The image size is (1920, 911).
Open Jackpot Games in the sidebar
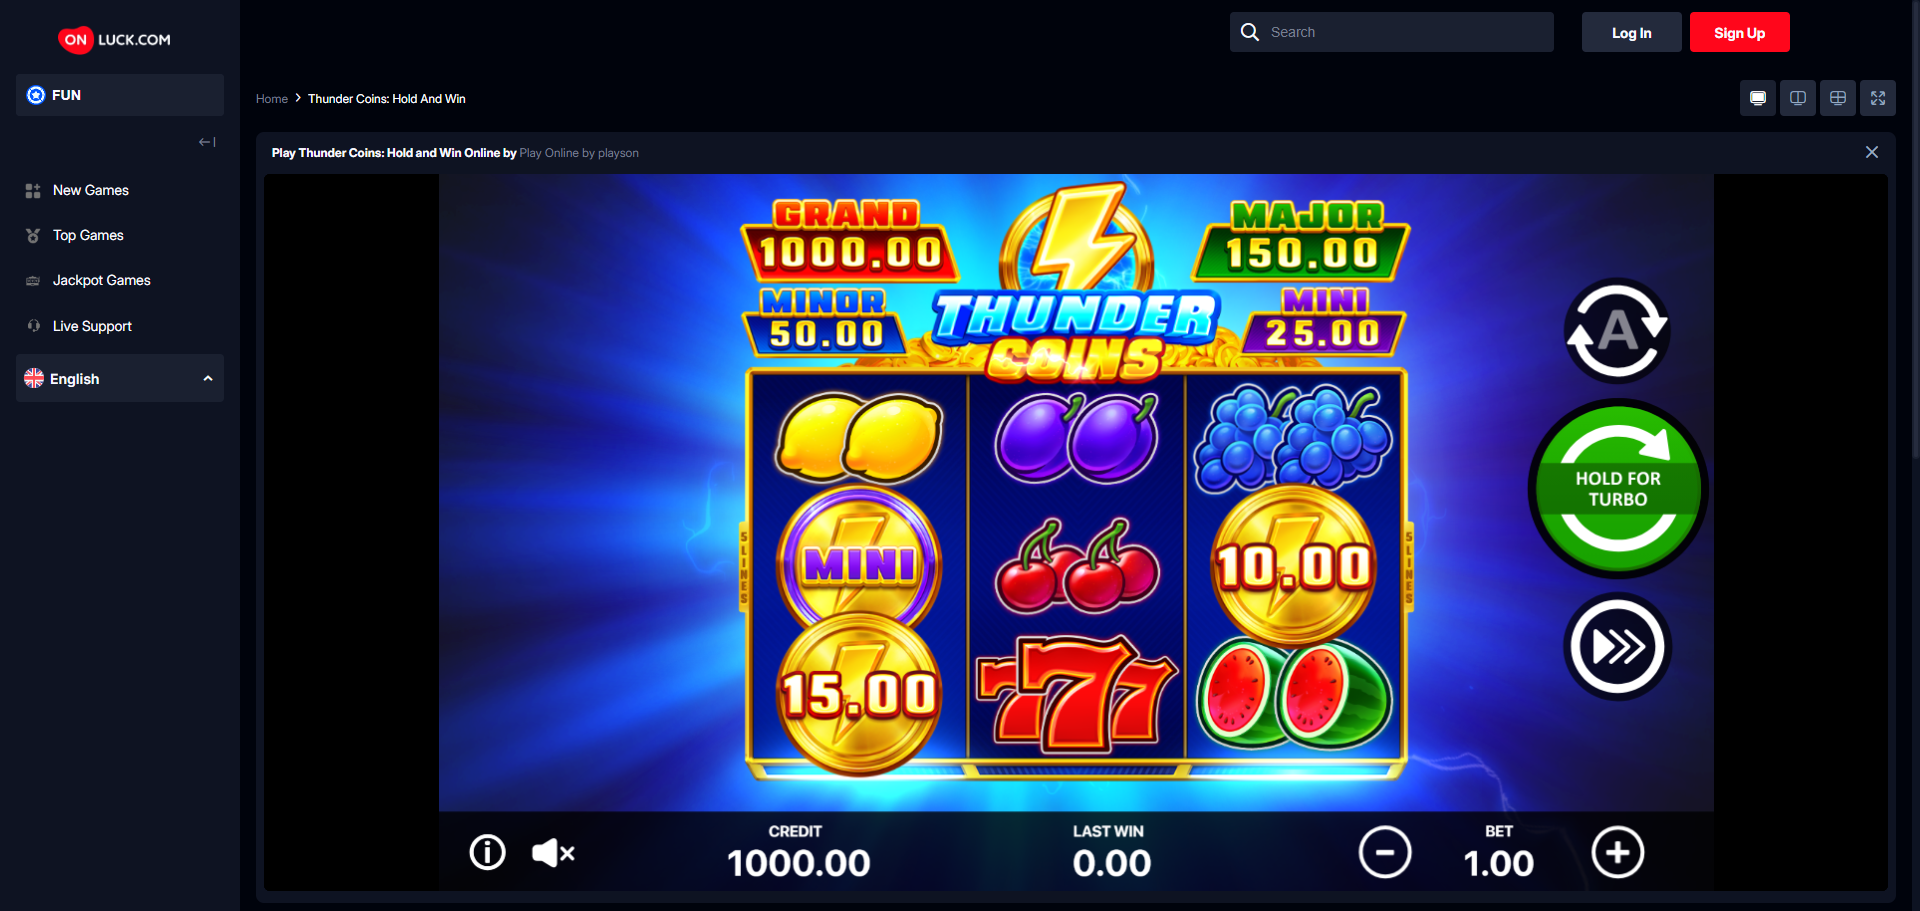pyautogui.click(x=101, y=280)
